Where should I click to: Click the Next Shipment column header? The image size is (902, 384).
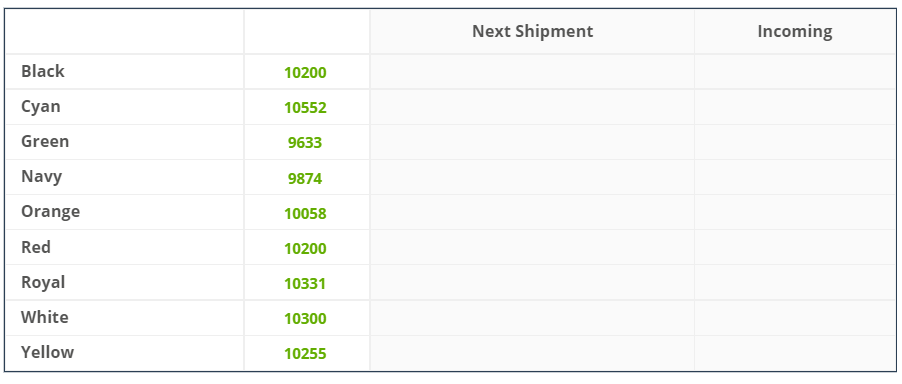[x=533, y=32]
